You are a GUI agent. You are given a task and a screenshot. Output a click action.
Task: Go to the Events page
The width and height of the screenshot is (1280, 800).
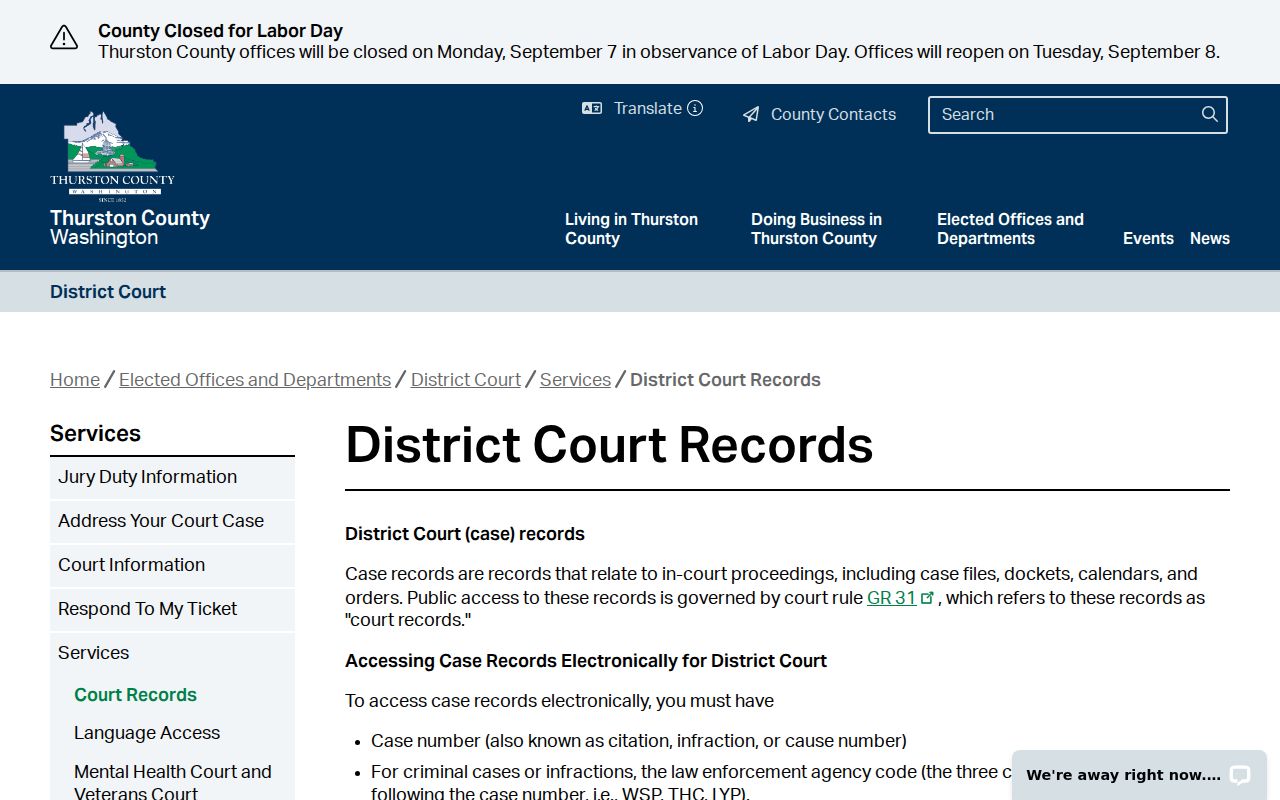pos(1148,238)
